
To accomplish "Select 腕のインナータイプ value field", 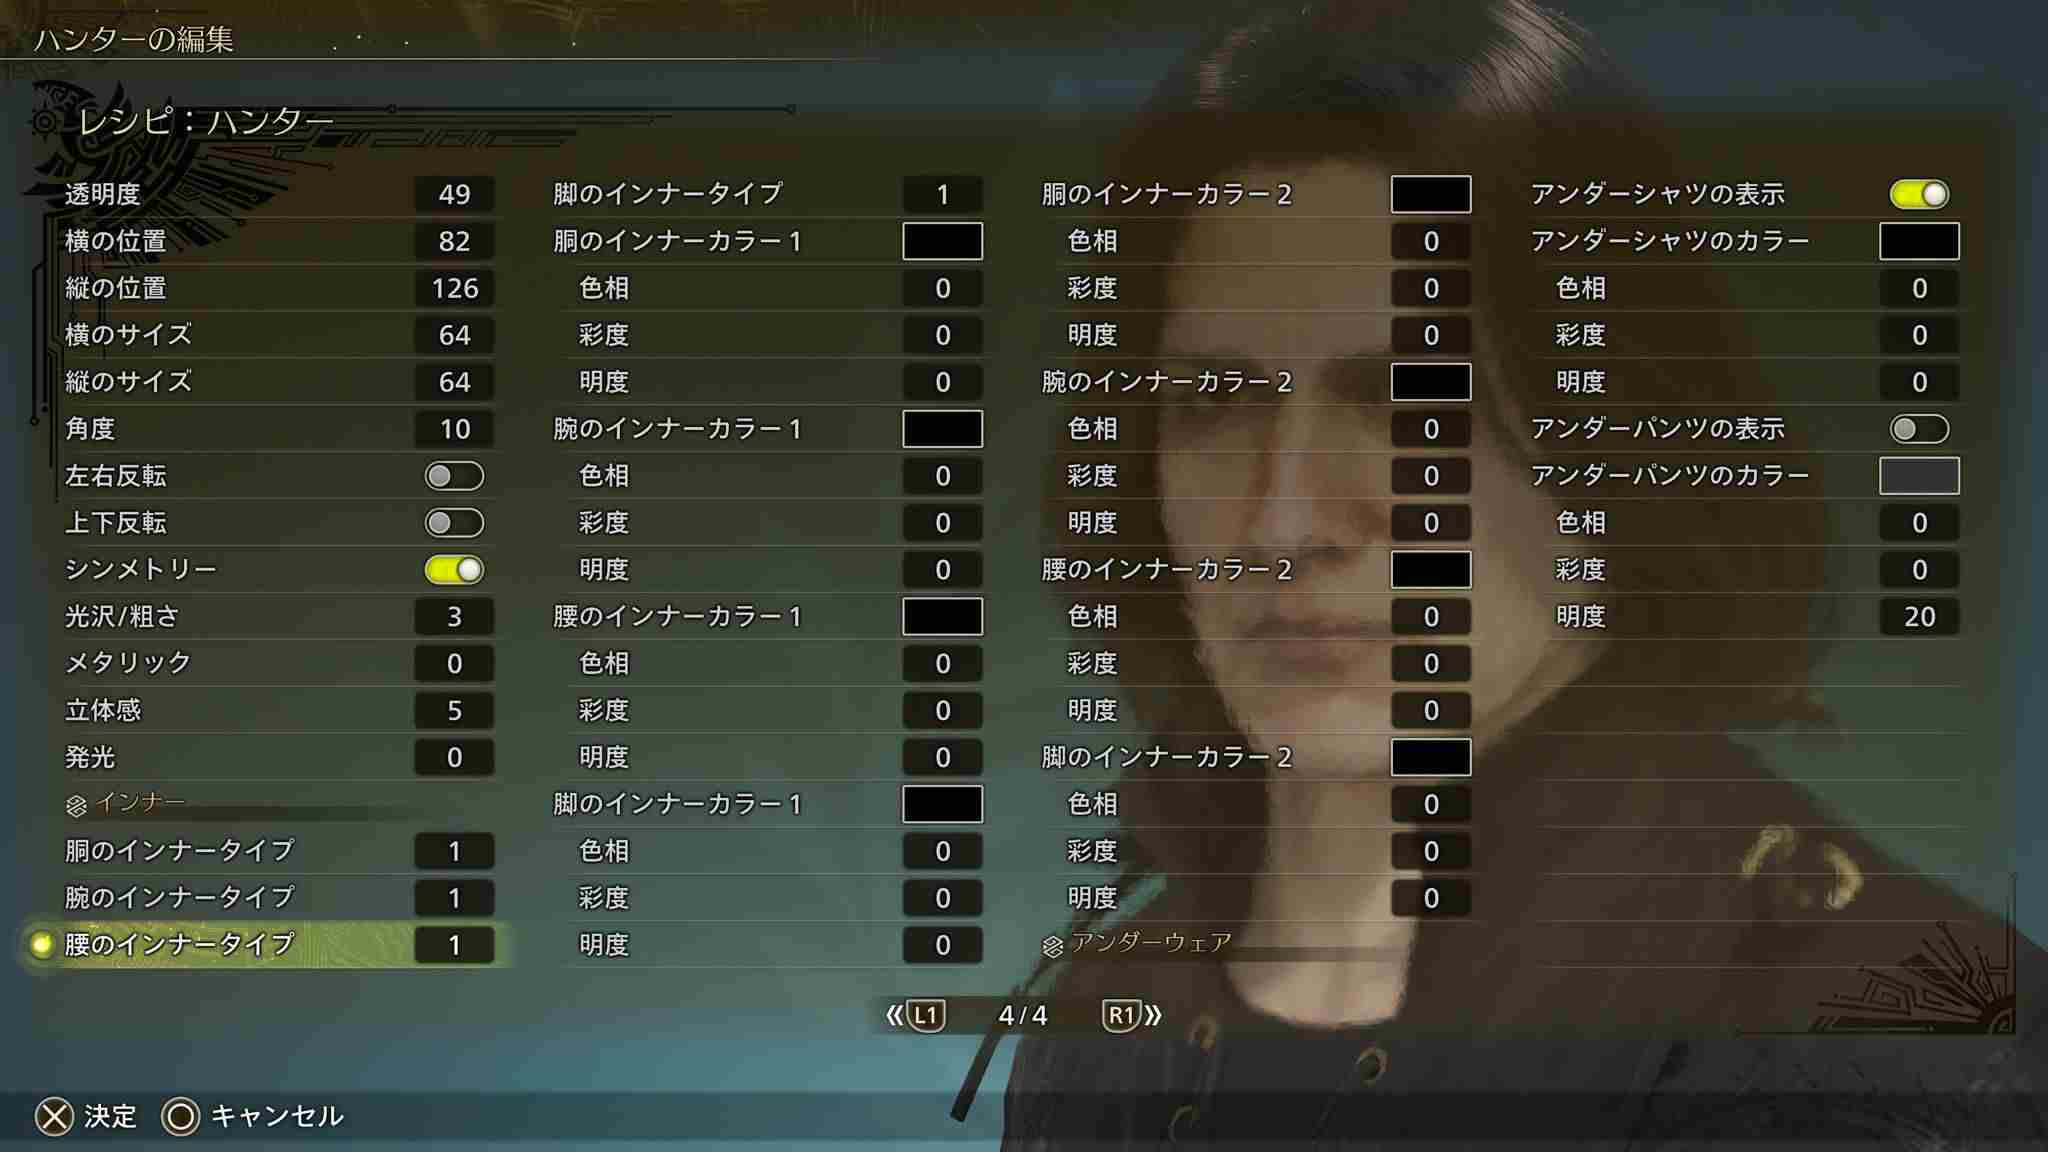I will tap(454, 898).
